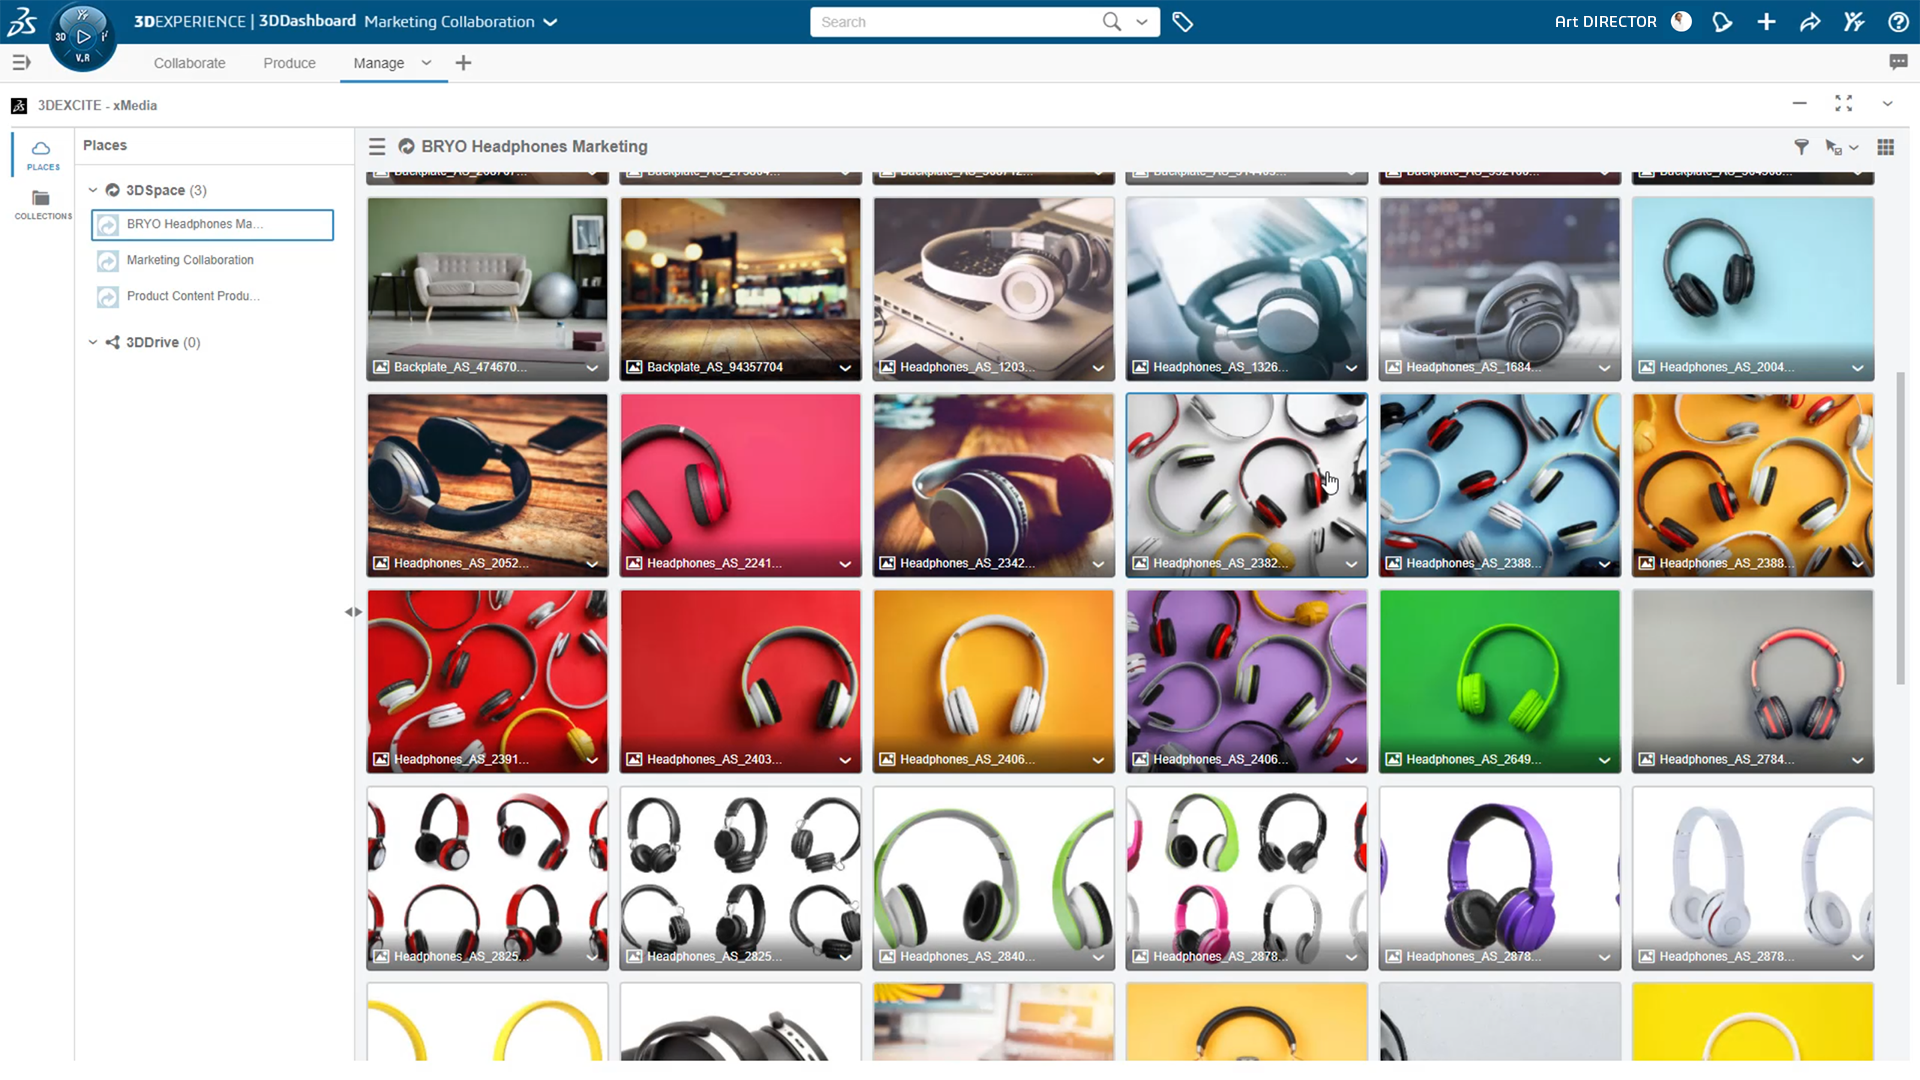Expand the search options chevron
1920x1080 pixels.
1141,22
